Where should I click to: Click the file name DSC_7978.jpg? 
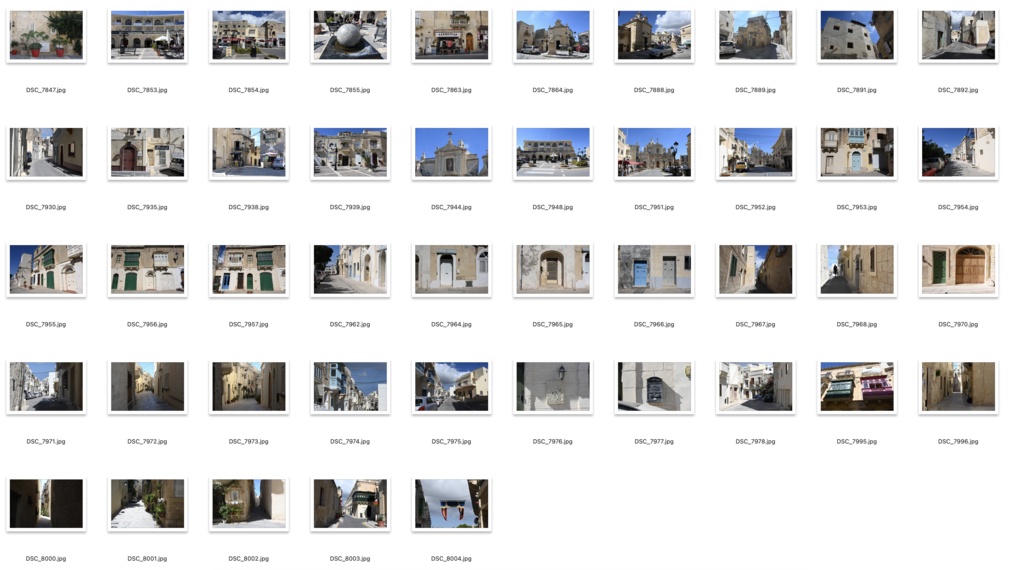point(756,441)
